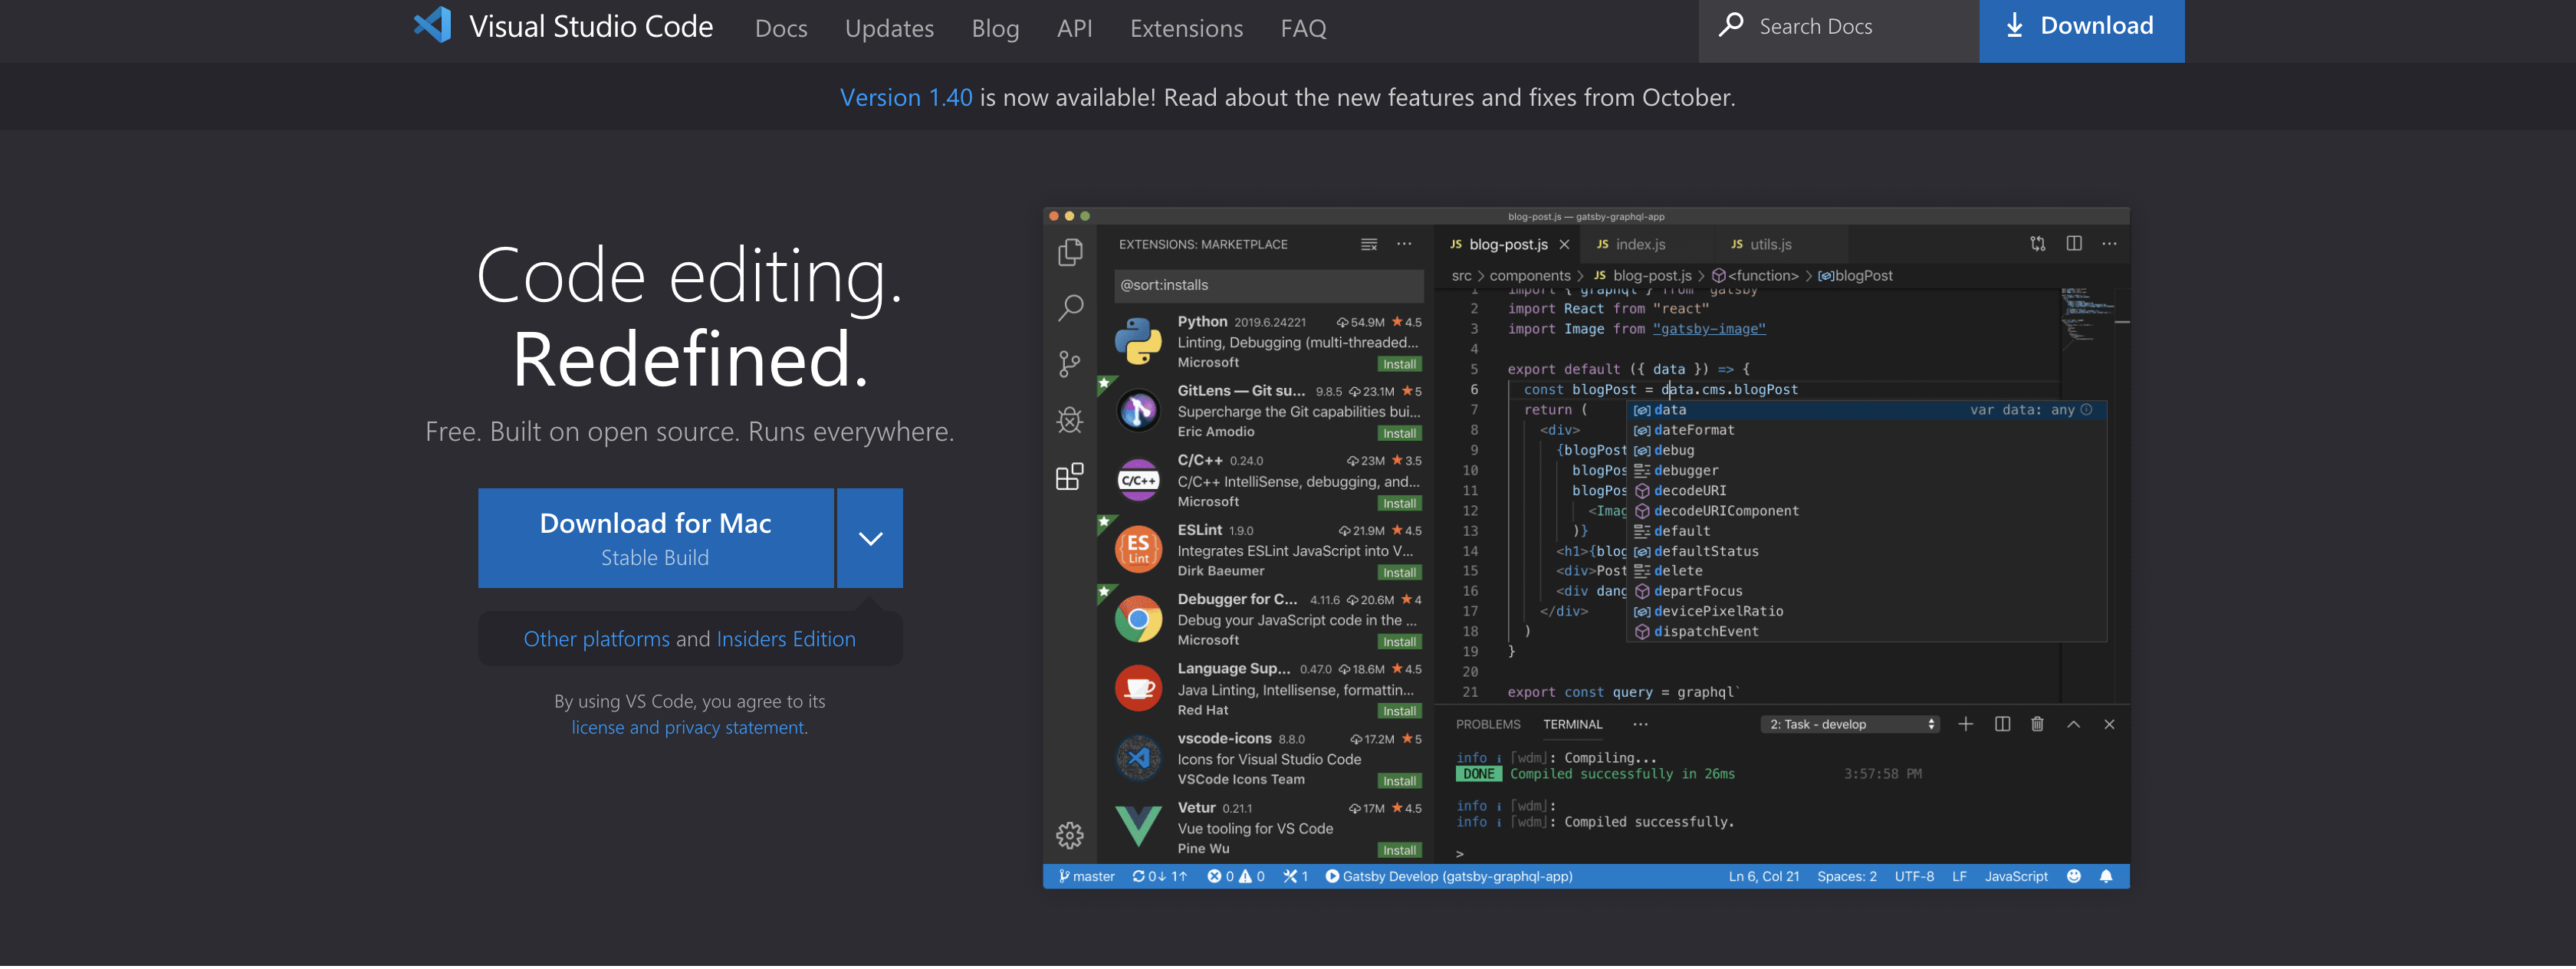Click the blue Download button in header

click(2081, 29)
